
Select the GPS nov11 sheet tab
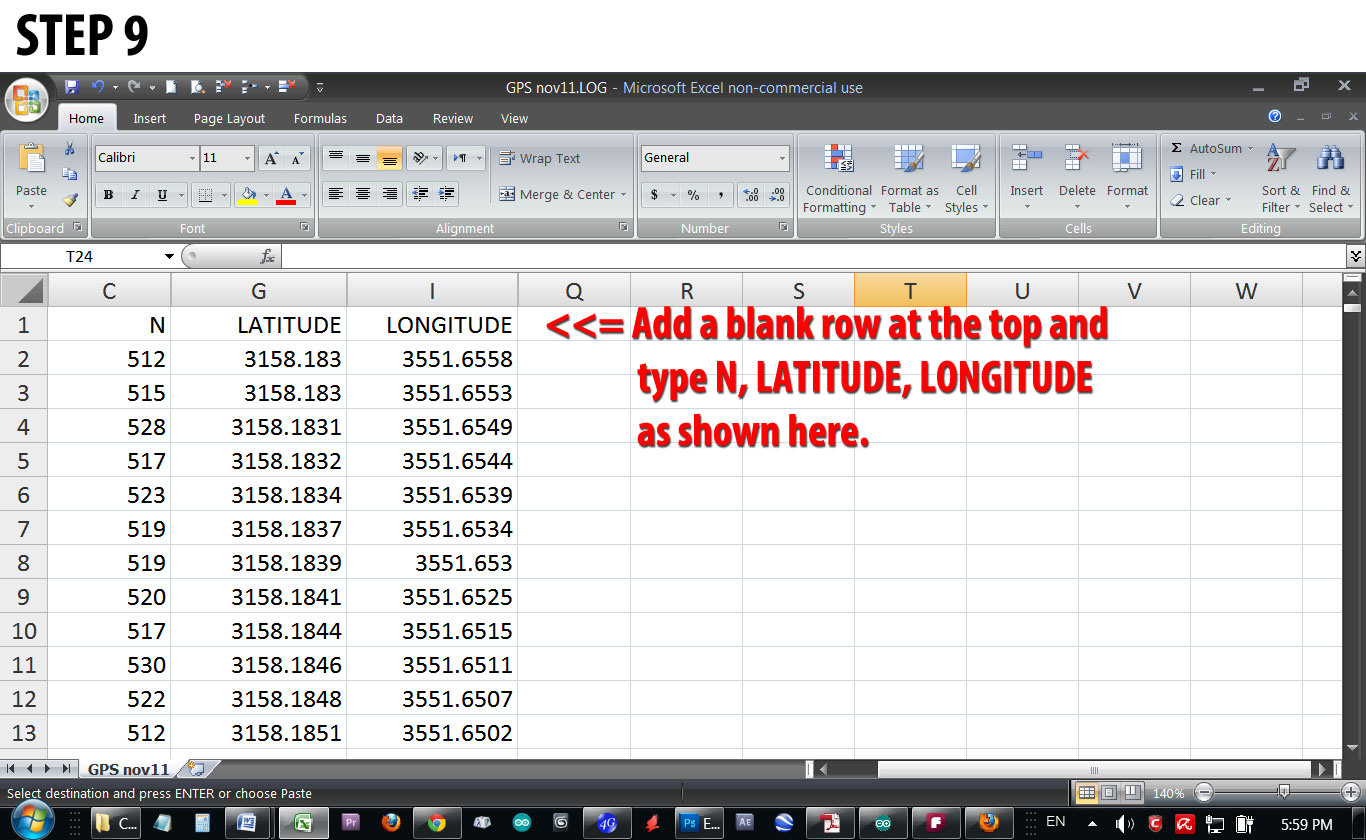pos(128,769)
